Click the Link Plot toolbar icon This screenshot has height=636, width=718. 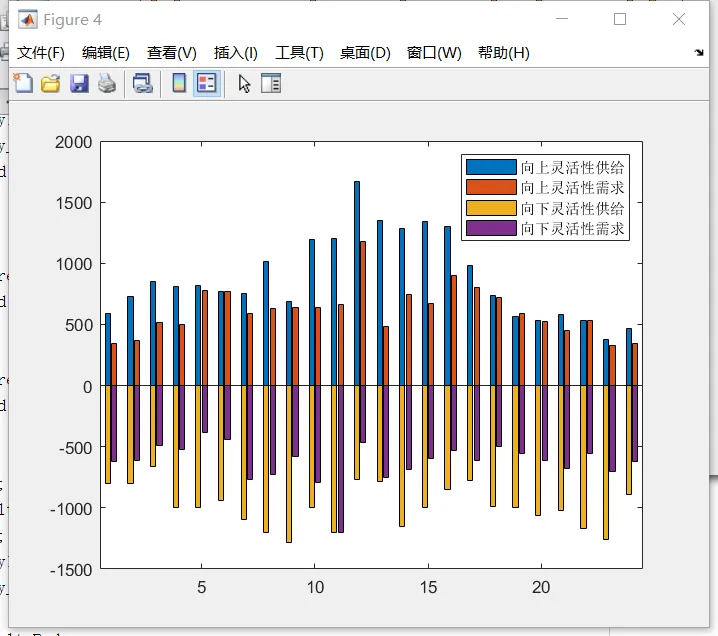pyautogui.click(x=142, y=83)
